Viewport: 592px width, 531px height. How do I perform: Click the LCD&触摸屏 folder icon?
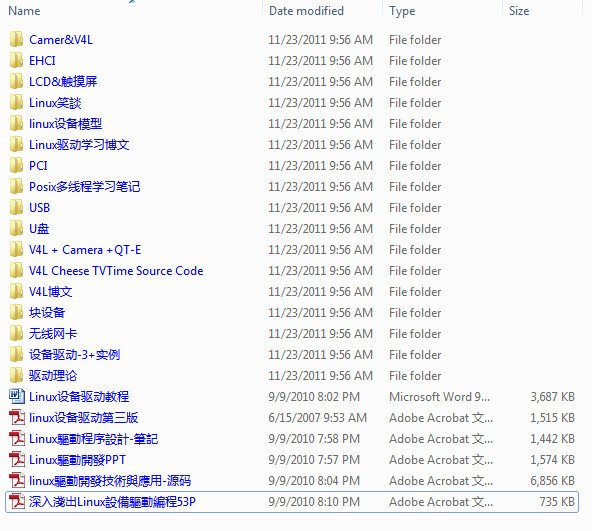[16, 82]
